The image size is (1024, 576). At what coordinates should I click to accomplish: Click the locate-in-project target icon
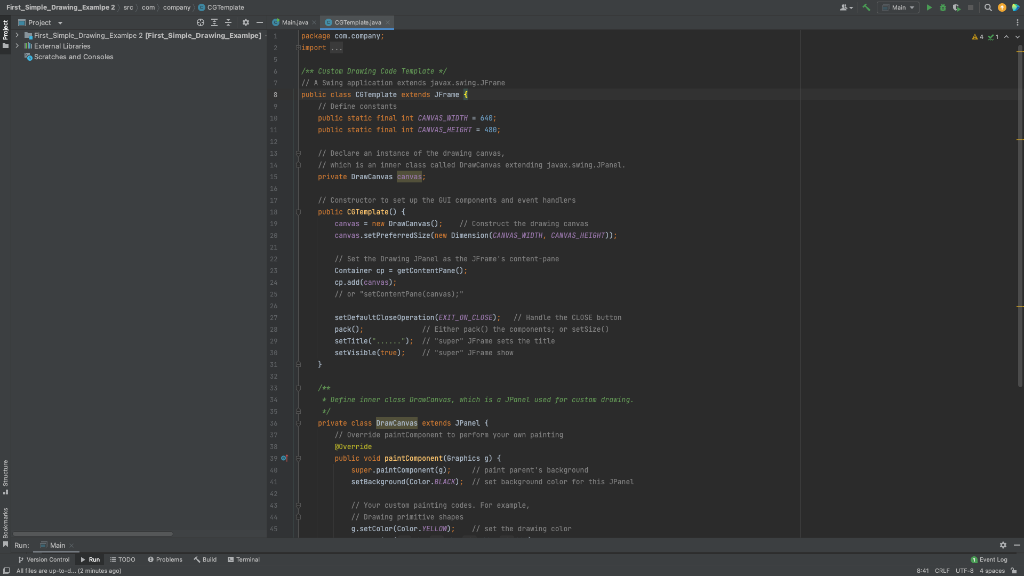point(200,22)
